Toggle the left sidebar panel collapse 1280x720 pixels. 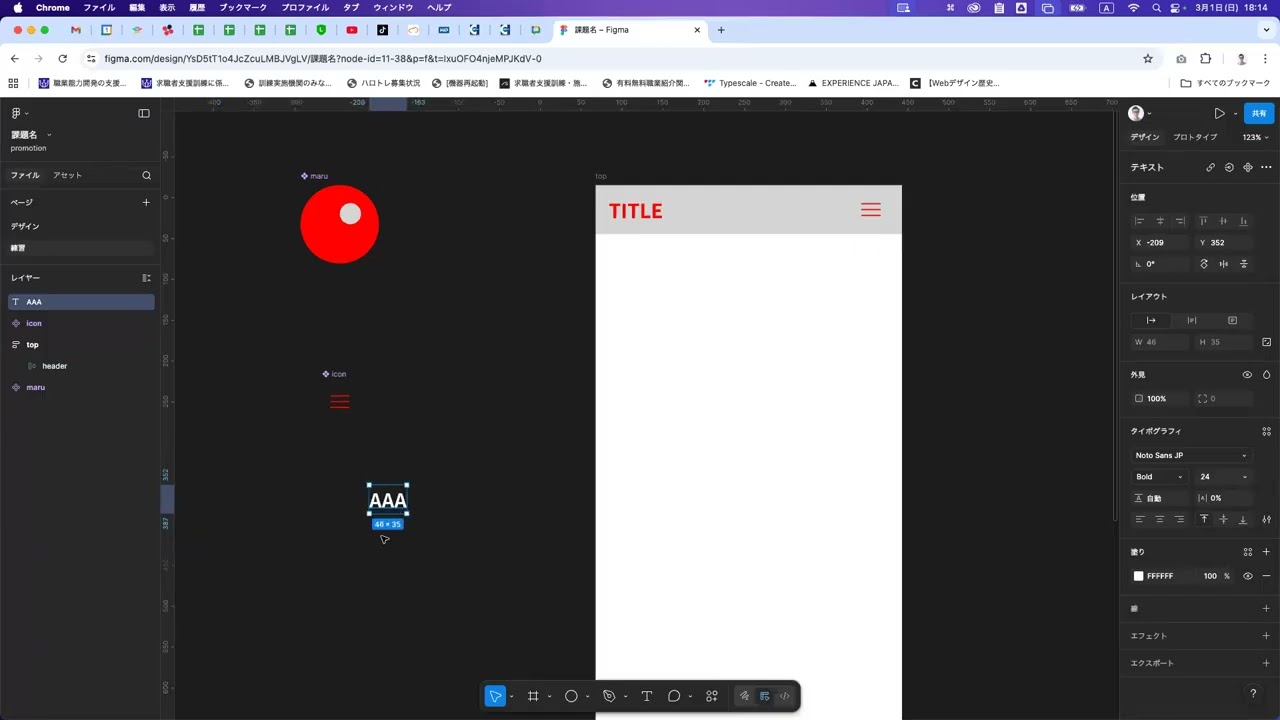pyautogui.click(x=144, y=113)
